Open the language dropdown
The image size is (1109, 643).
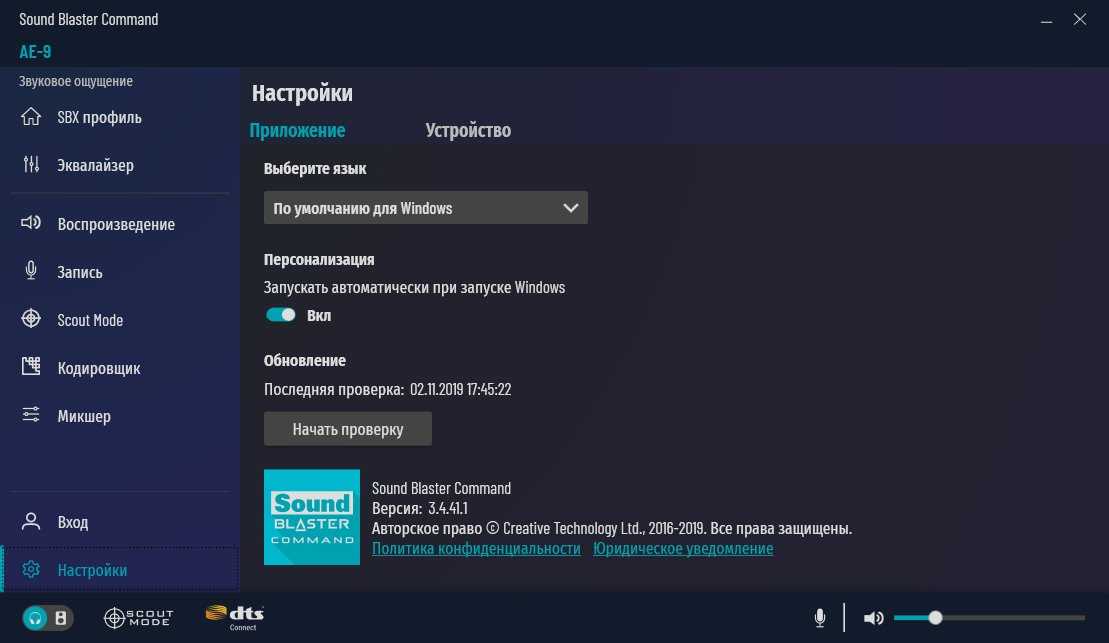tap(426, 208)
